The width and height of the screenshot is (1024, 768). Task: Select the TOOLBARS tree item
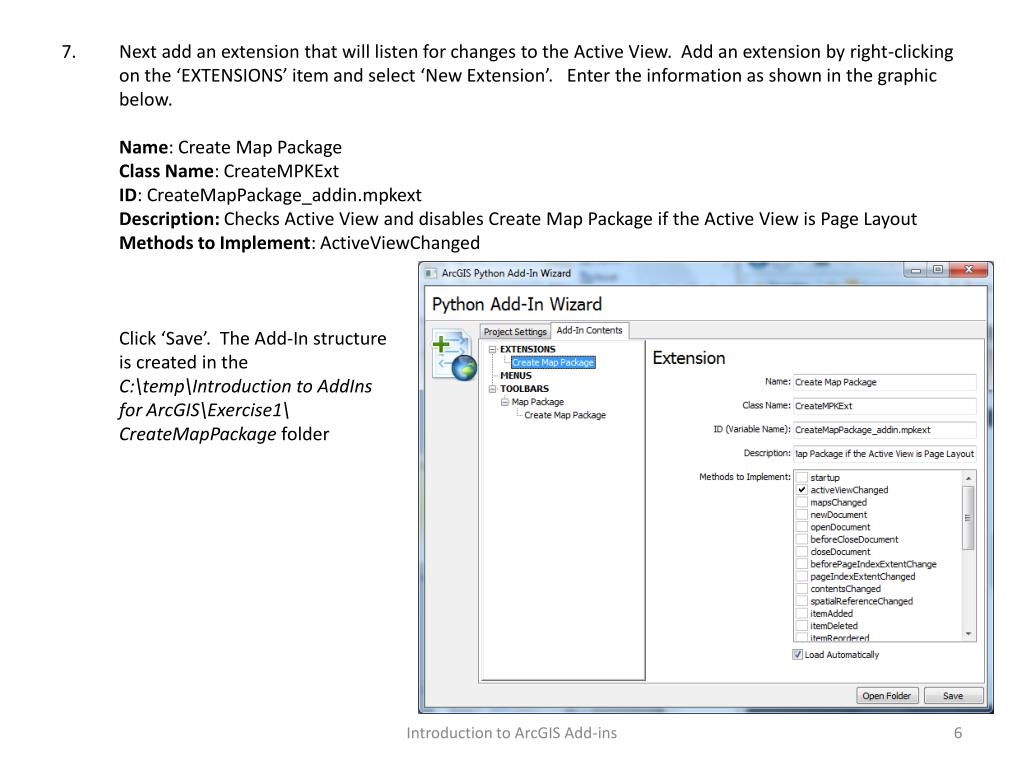(524, 389)
